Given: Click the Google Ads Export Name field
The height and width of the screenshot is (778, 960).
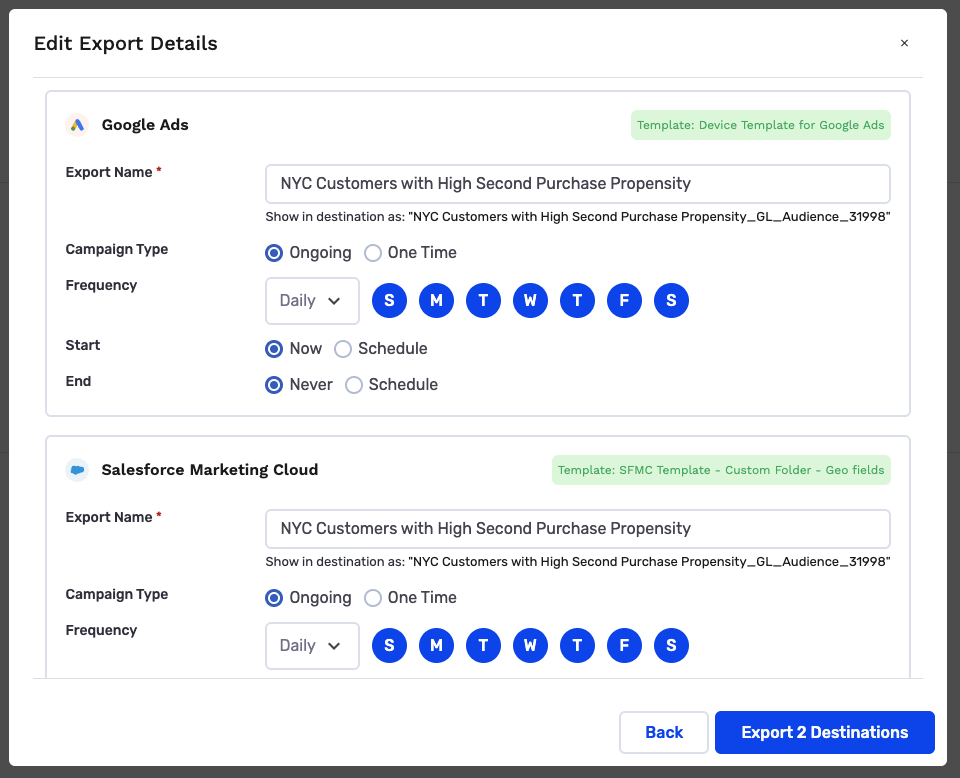Looking at the screenshot, I should 577,184.
